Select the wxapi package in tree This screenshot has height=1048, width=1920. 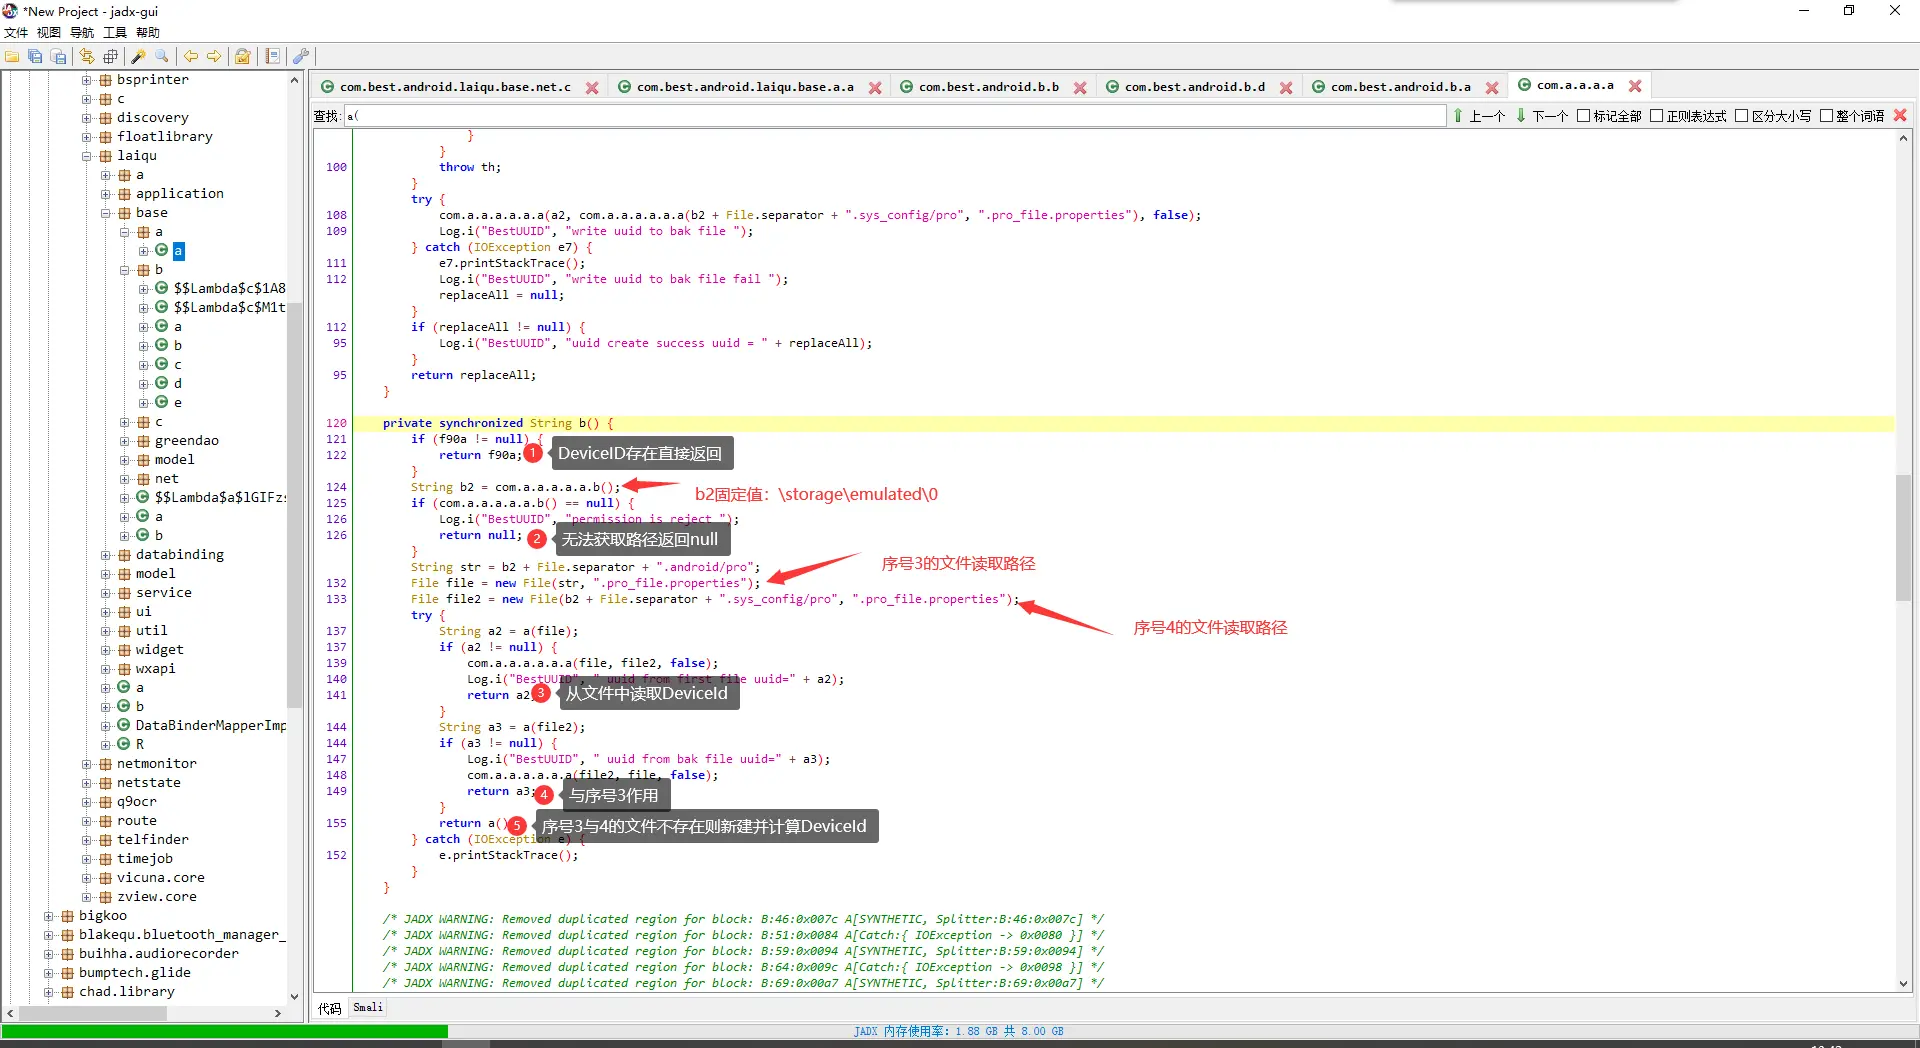coord(155,669)
